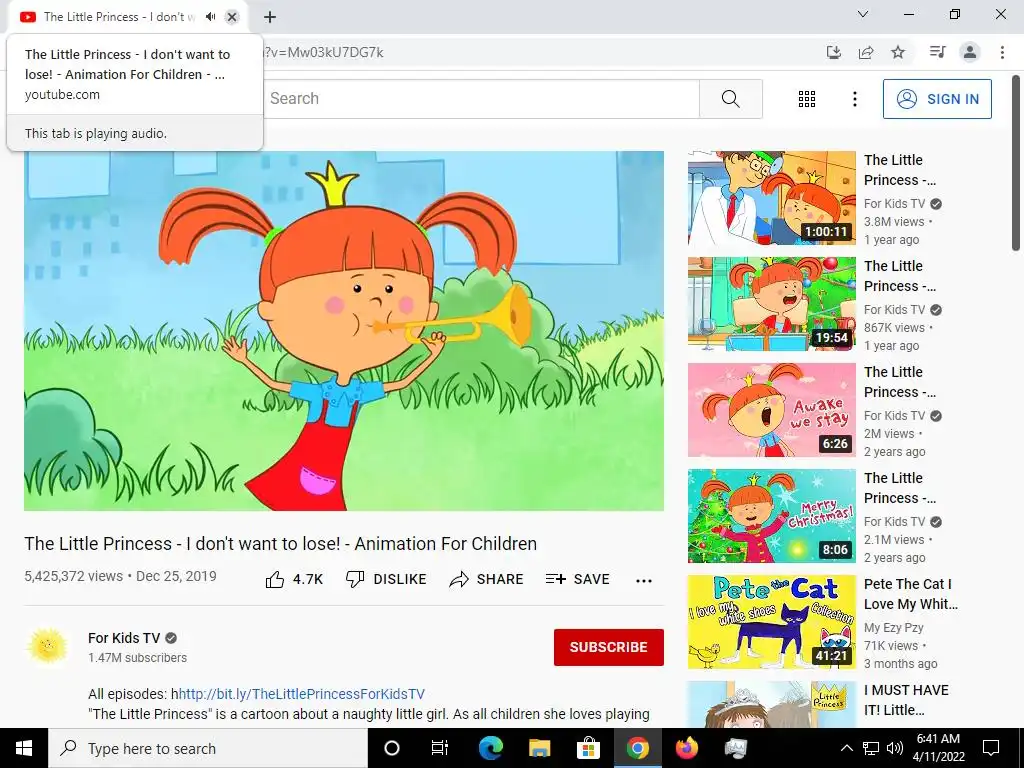
Task: Open Chrome tab search chevron
Action: click(863, 14)
